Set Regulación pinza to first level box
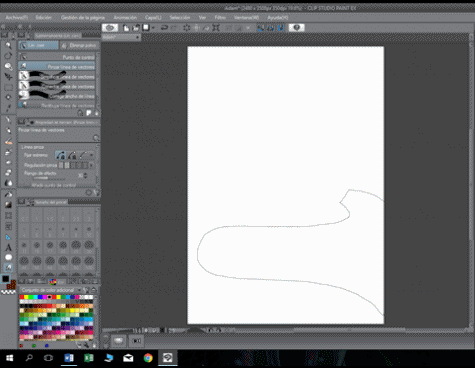The image size is (475, 368). [61, 165]
